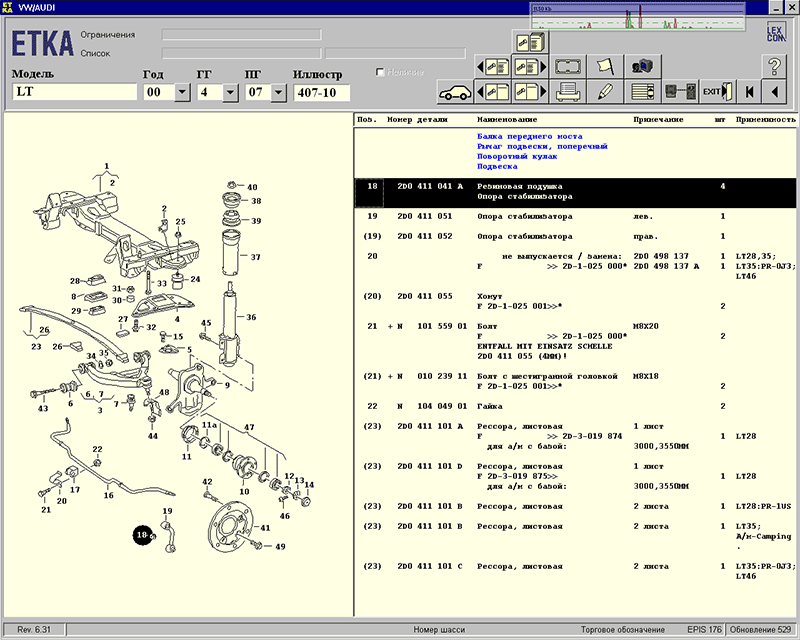Select part number 2D0 411 051

pos(424,216)
